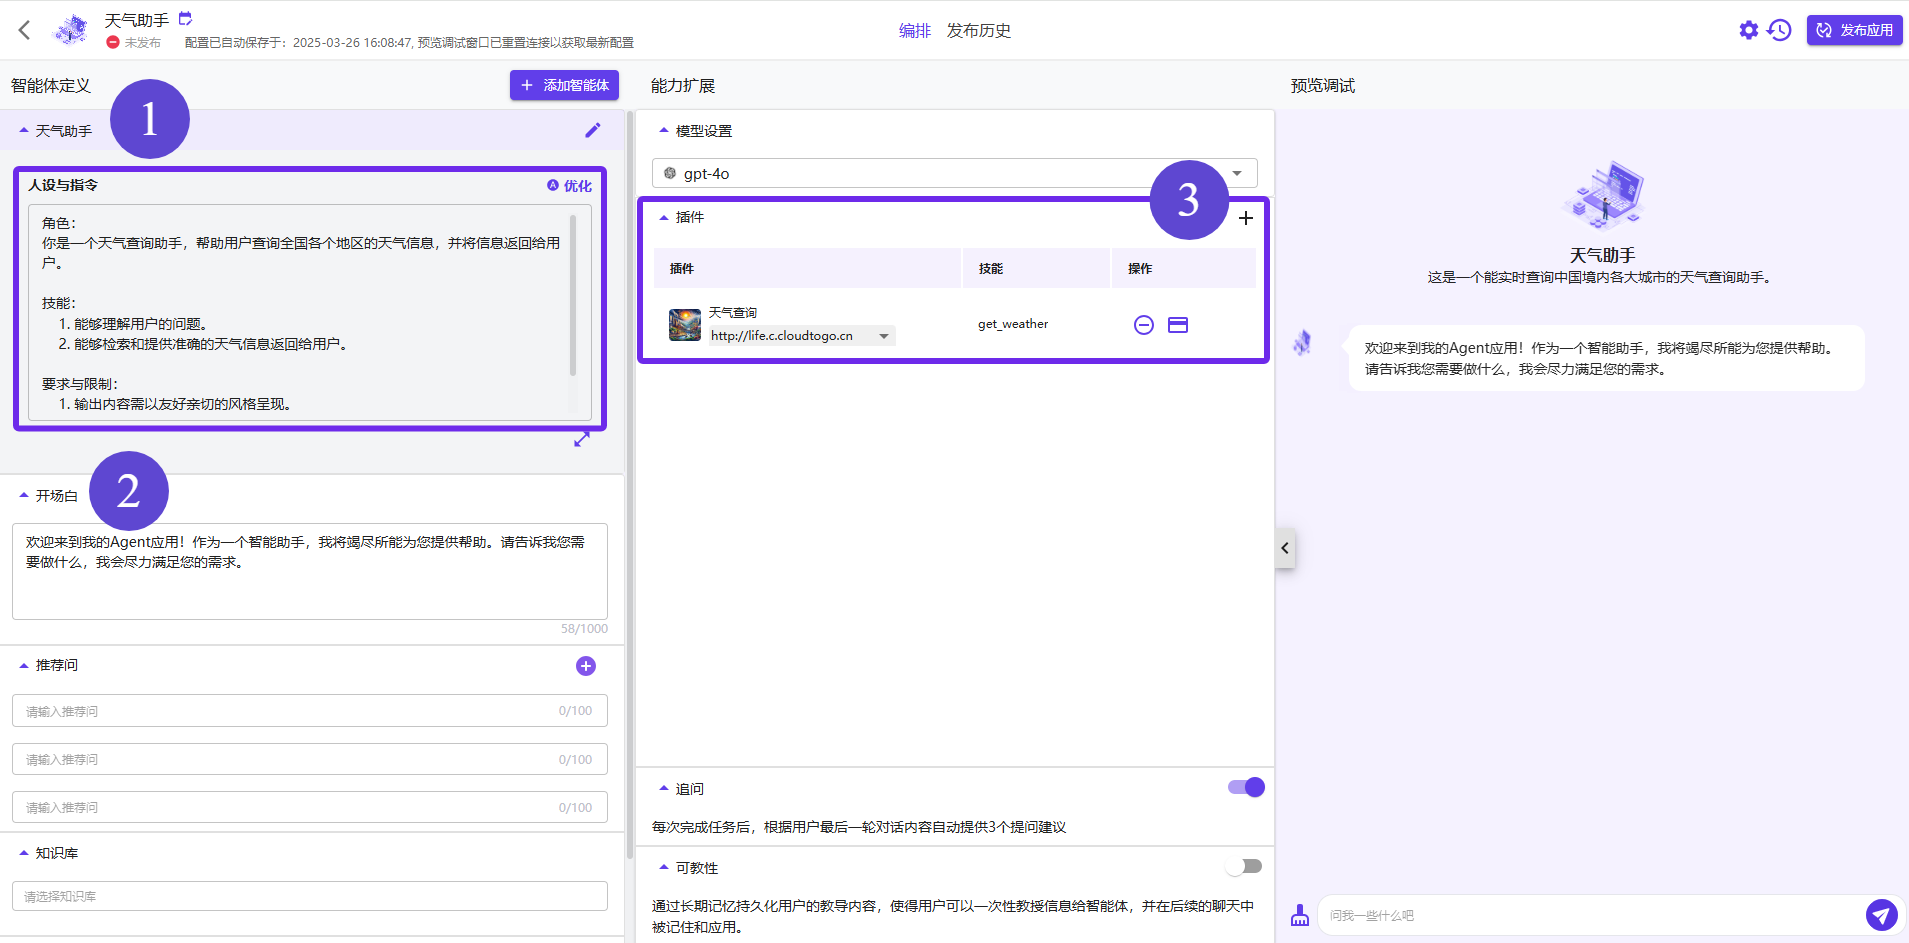Image resolution: width=1909 pixels, height=943 pixels.
Task: Enable the 可教性 teachability toggle
Action: 1244,866
